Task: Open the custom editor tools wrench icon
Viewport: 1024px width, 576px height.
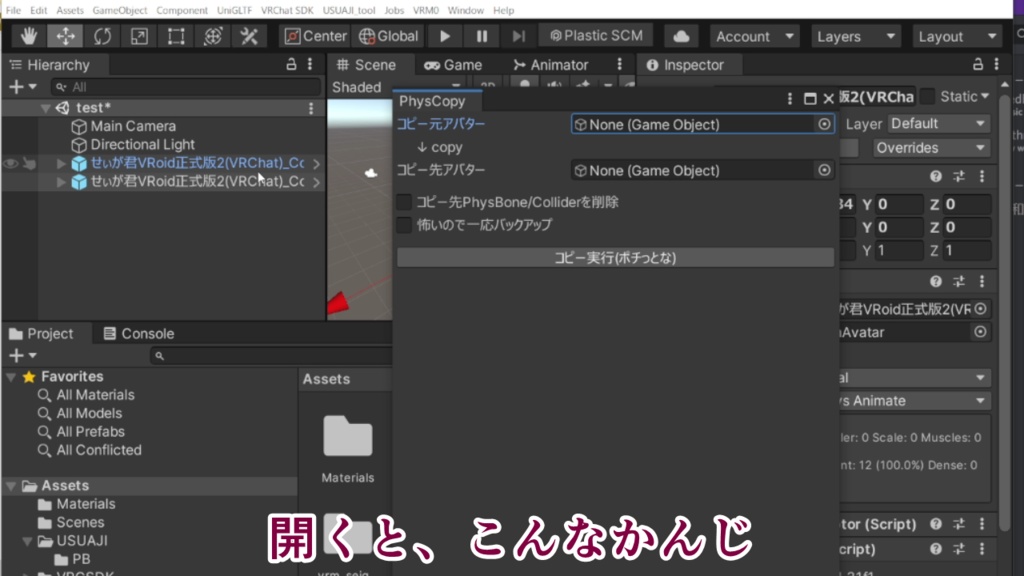Action: tap(248, 35)
